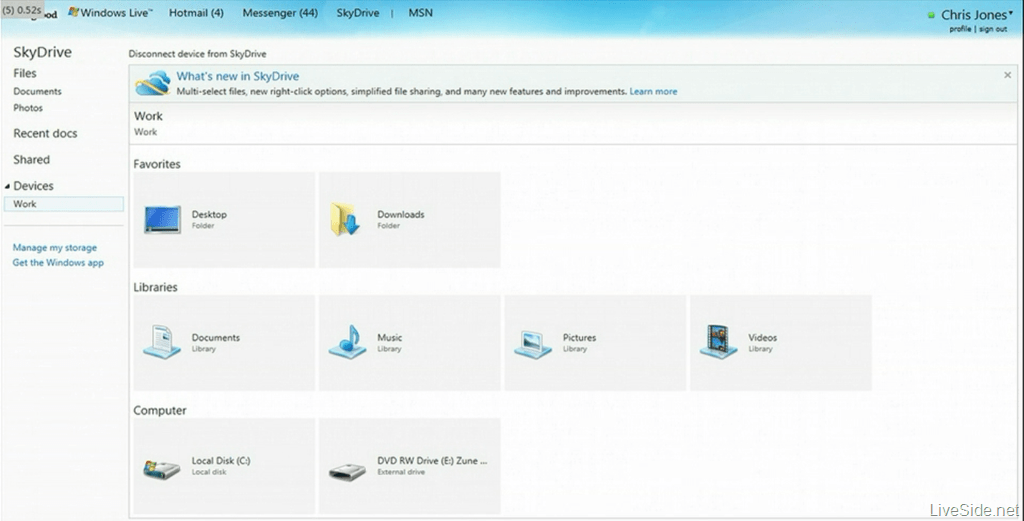Open the Documents library icon
The image size is (1024, 521).
pyautogui.click(x=162, y=342)
